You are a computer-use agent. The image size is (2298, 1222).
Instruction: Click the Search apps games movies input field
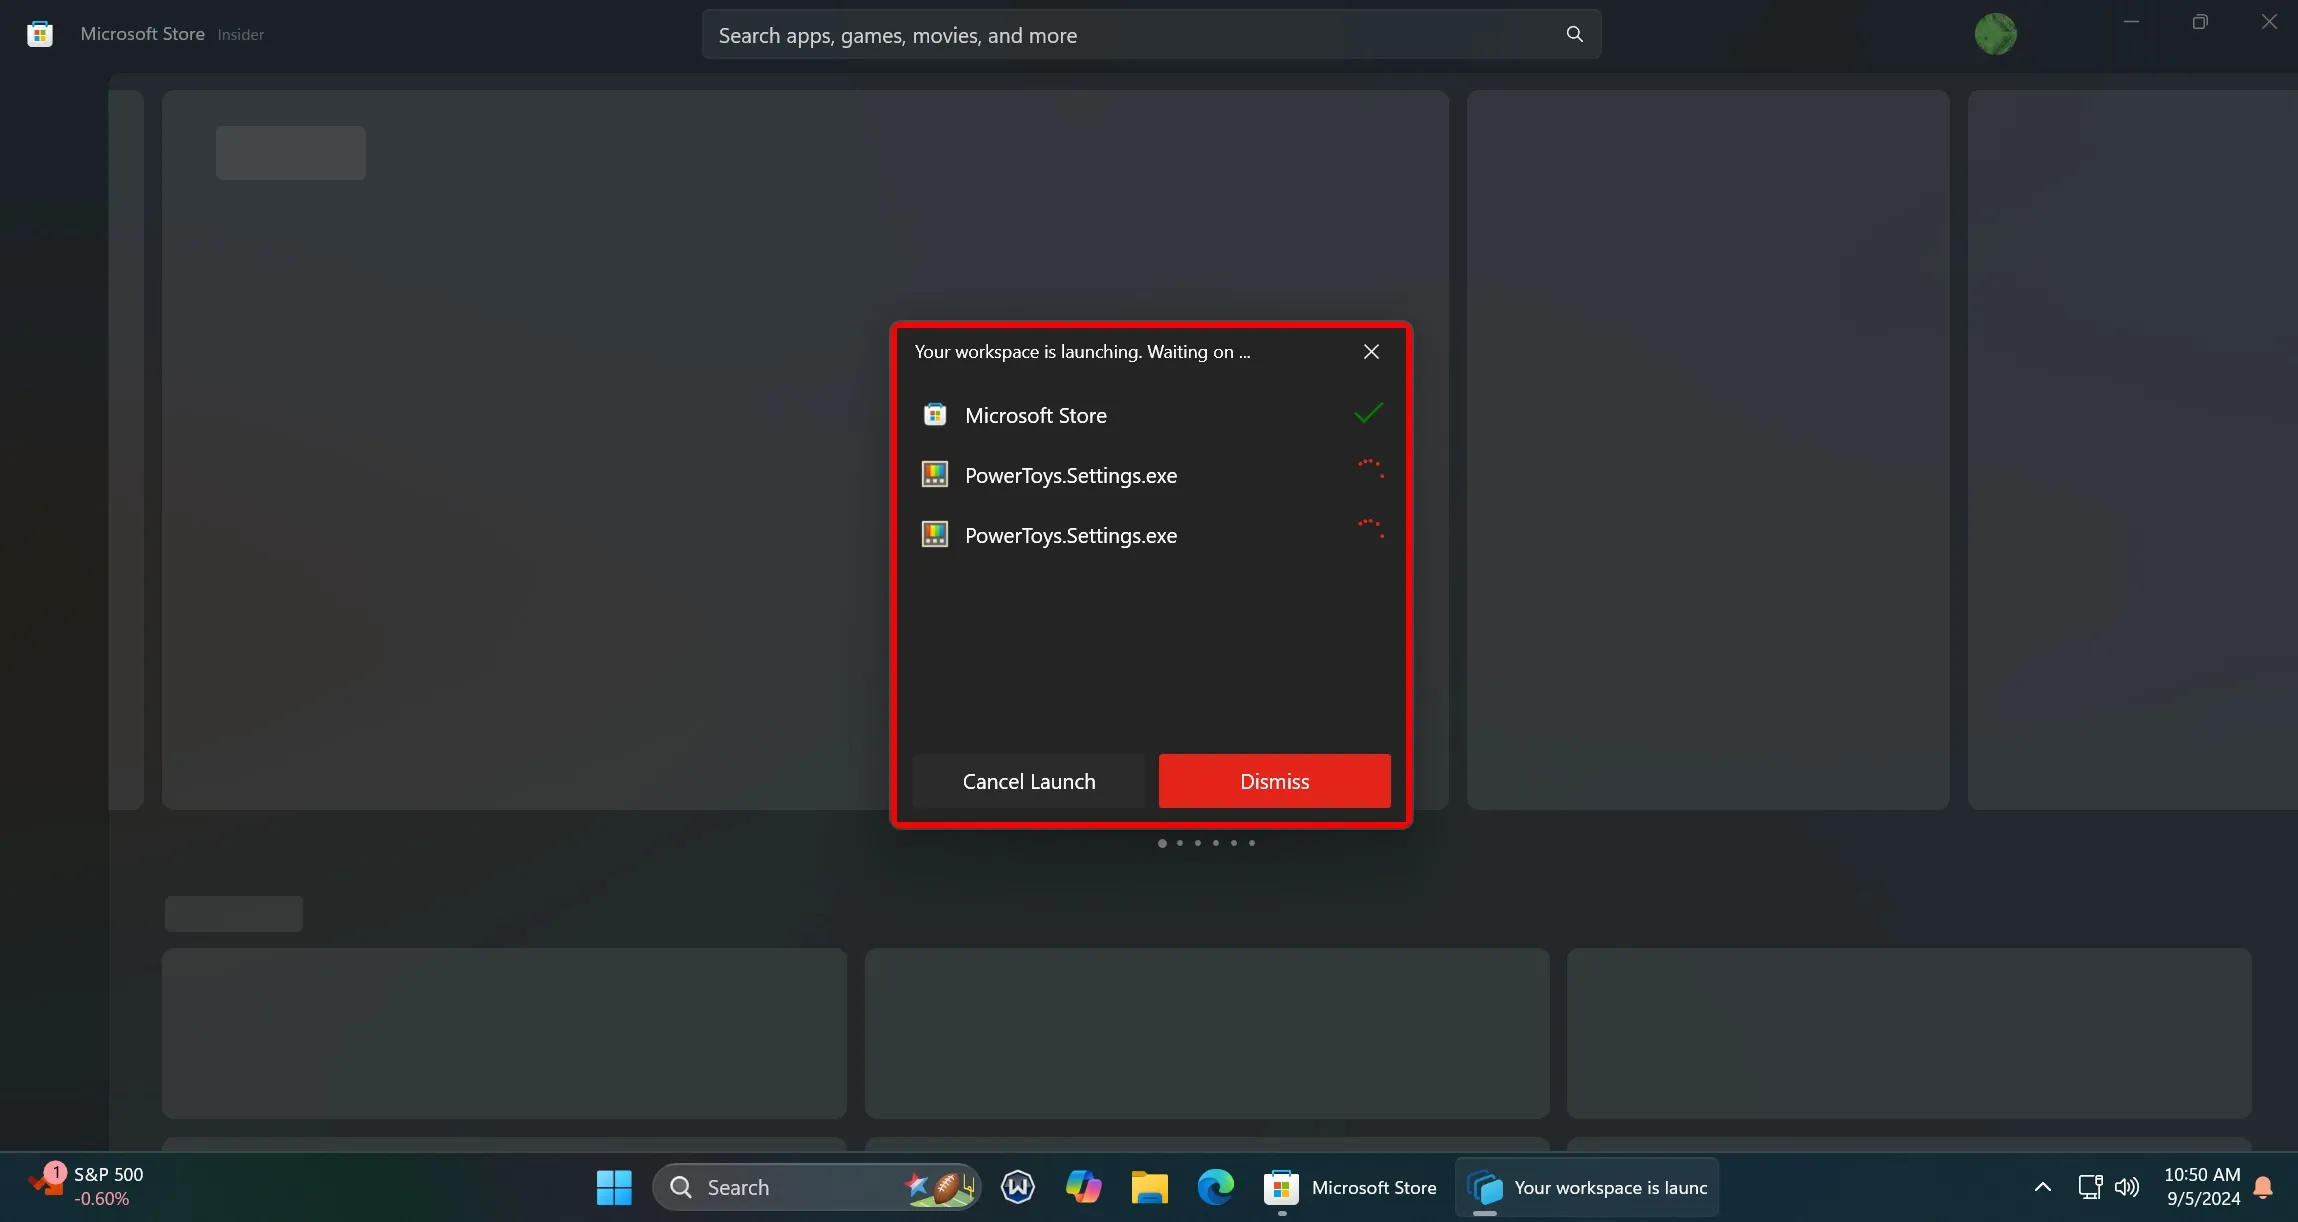(1149, 35)
